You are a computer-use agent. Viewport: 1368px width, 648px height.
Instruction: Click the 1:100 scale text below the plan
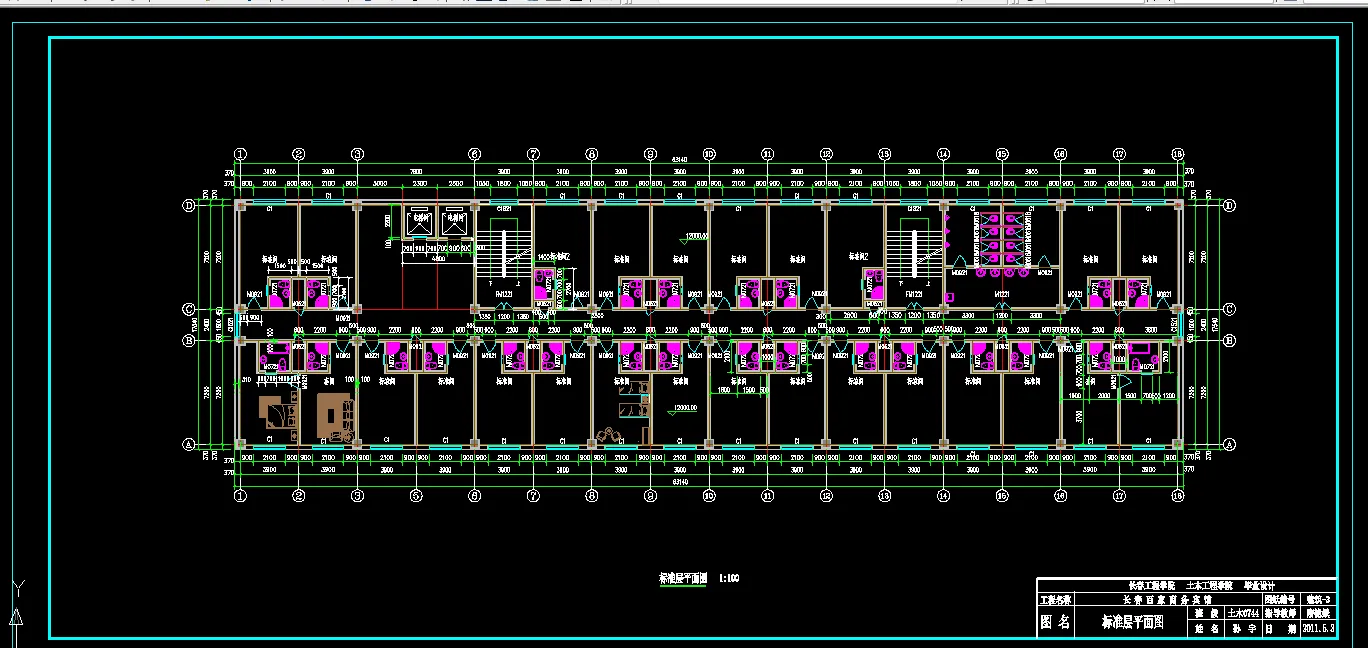tap(729, 578)
